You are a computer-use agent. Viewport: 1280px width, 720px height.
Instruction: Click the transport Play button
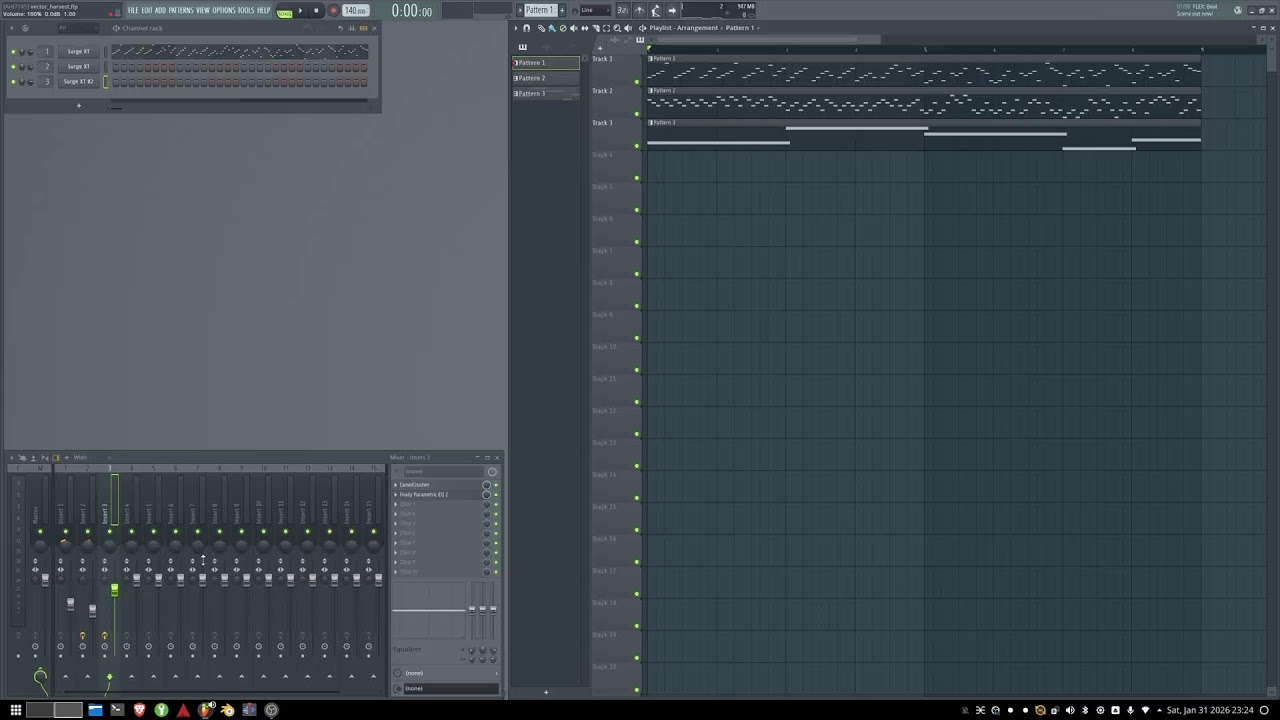300,11
